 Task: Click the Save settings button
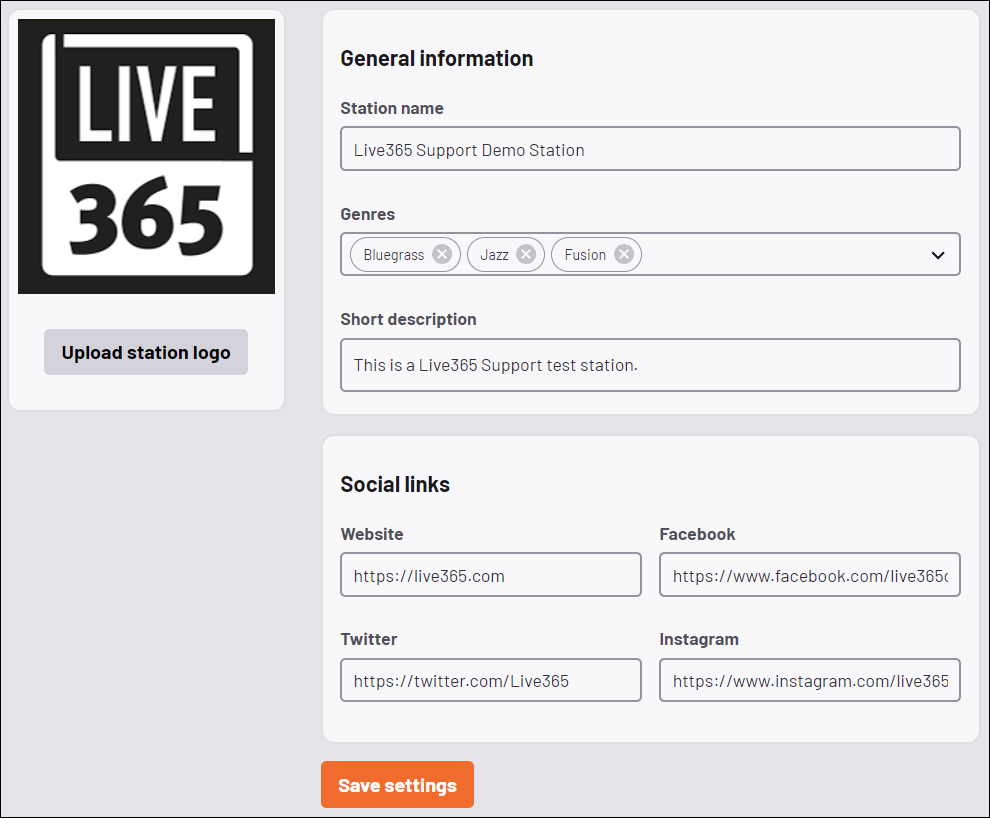(397, 785)
